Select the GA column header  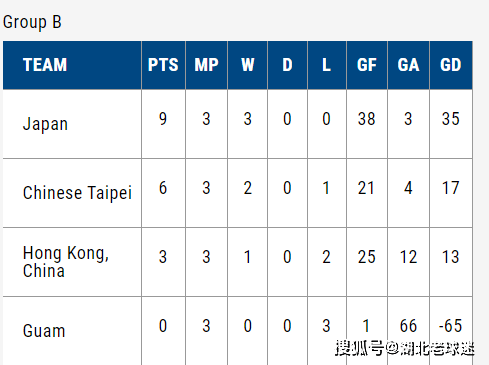pos(408,65)
